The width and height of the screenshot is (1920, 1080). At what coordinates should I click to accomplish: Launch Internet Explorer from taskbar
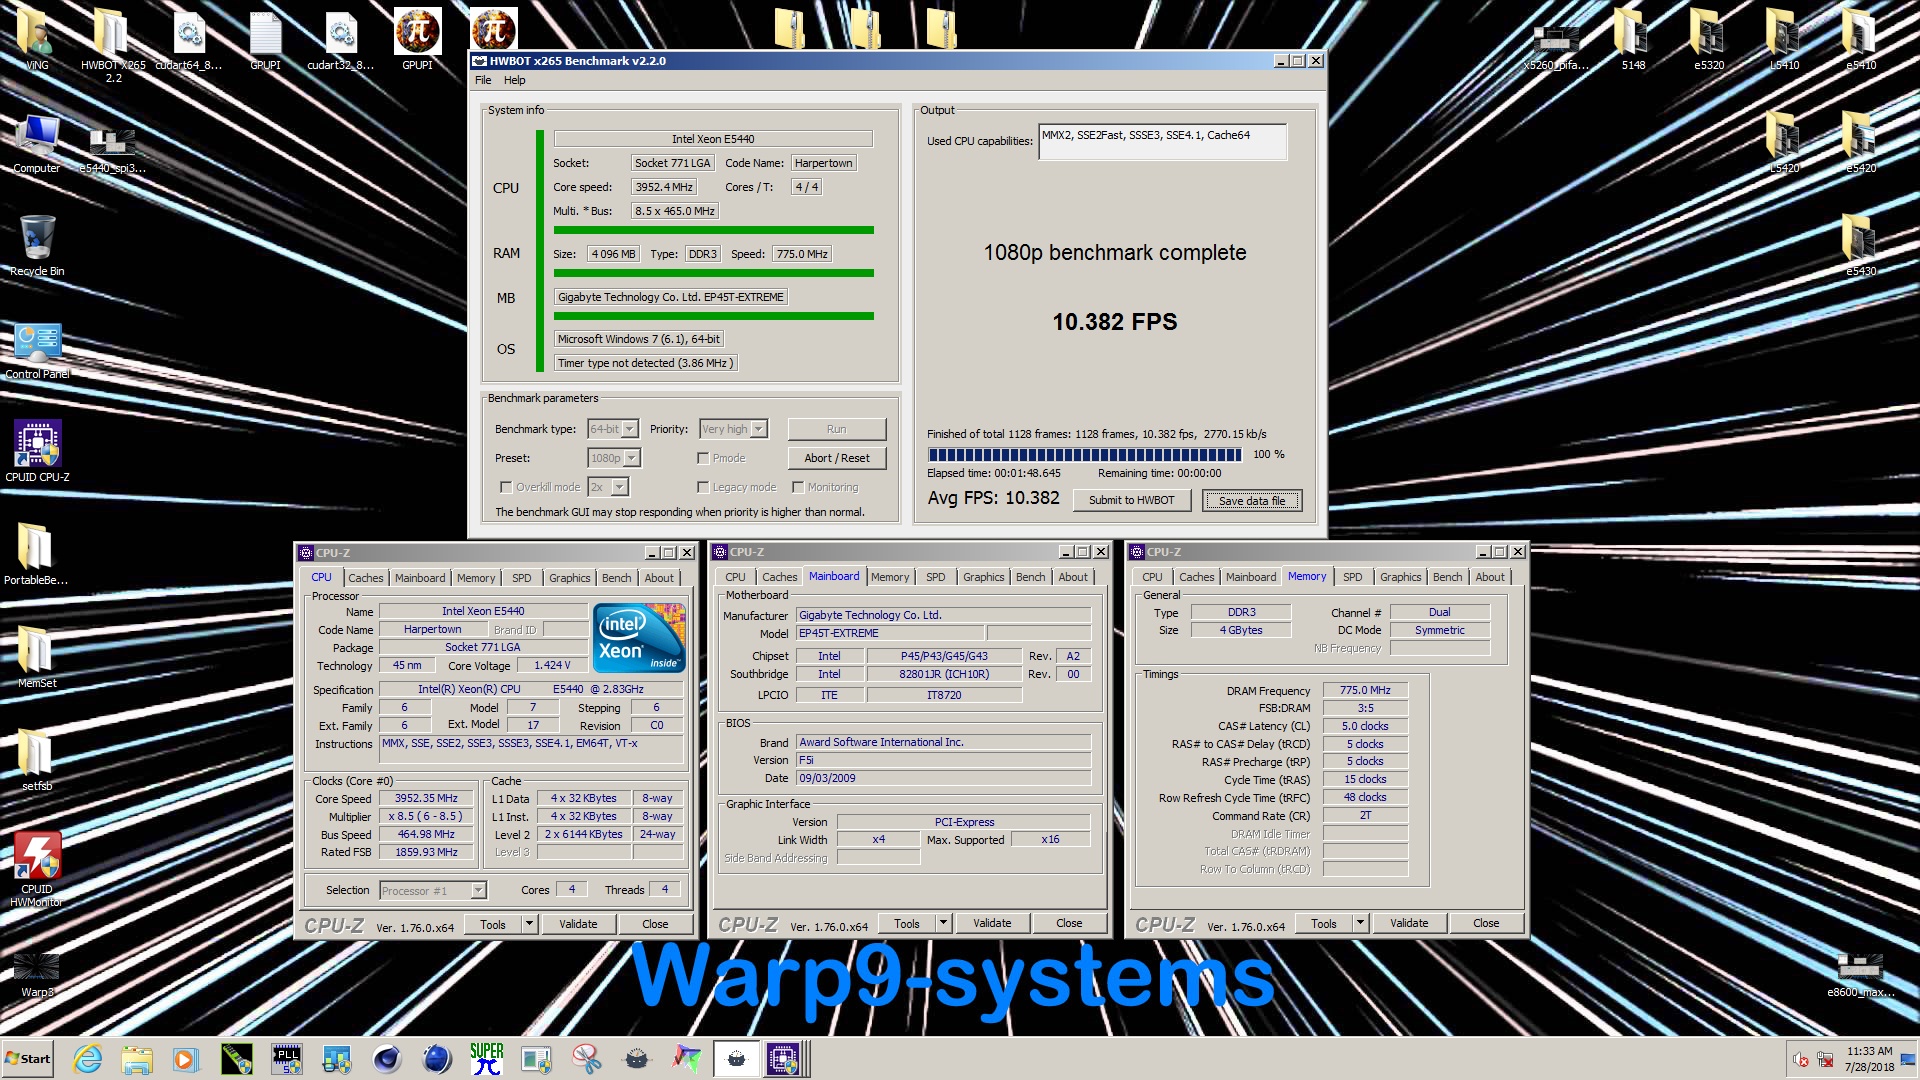[88, 1059]
